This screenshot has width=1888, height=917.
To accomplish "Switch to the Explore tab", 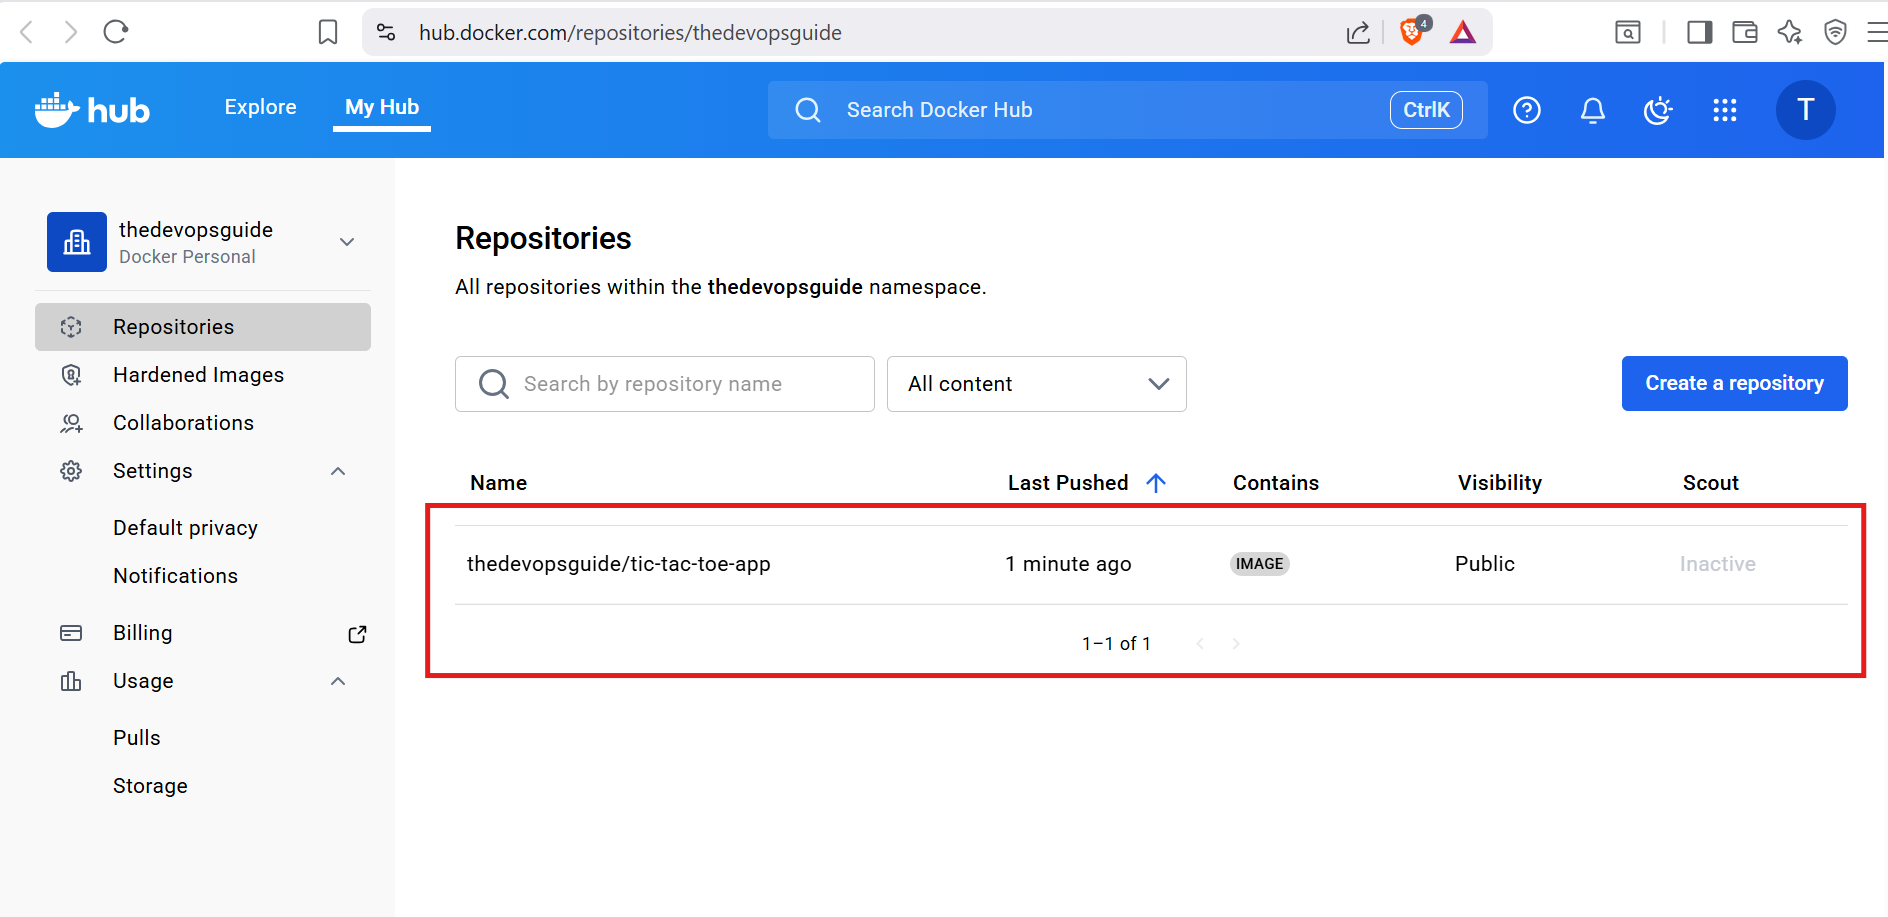I will [260, 106].
